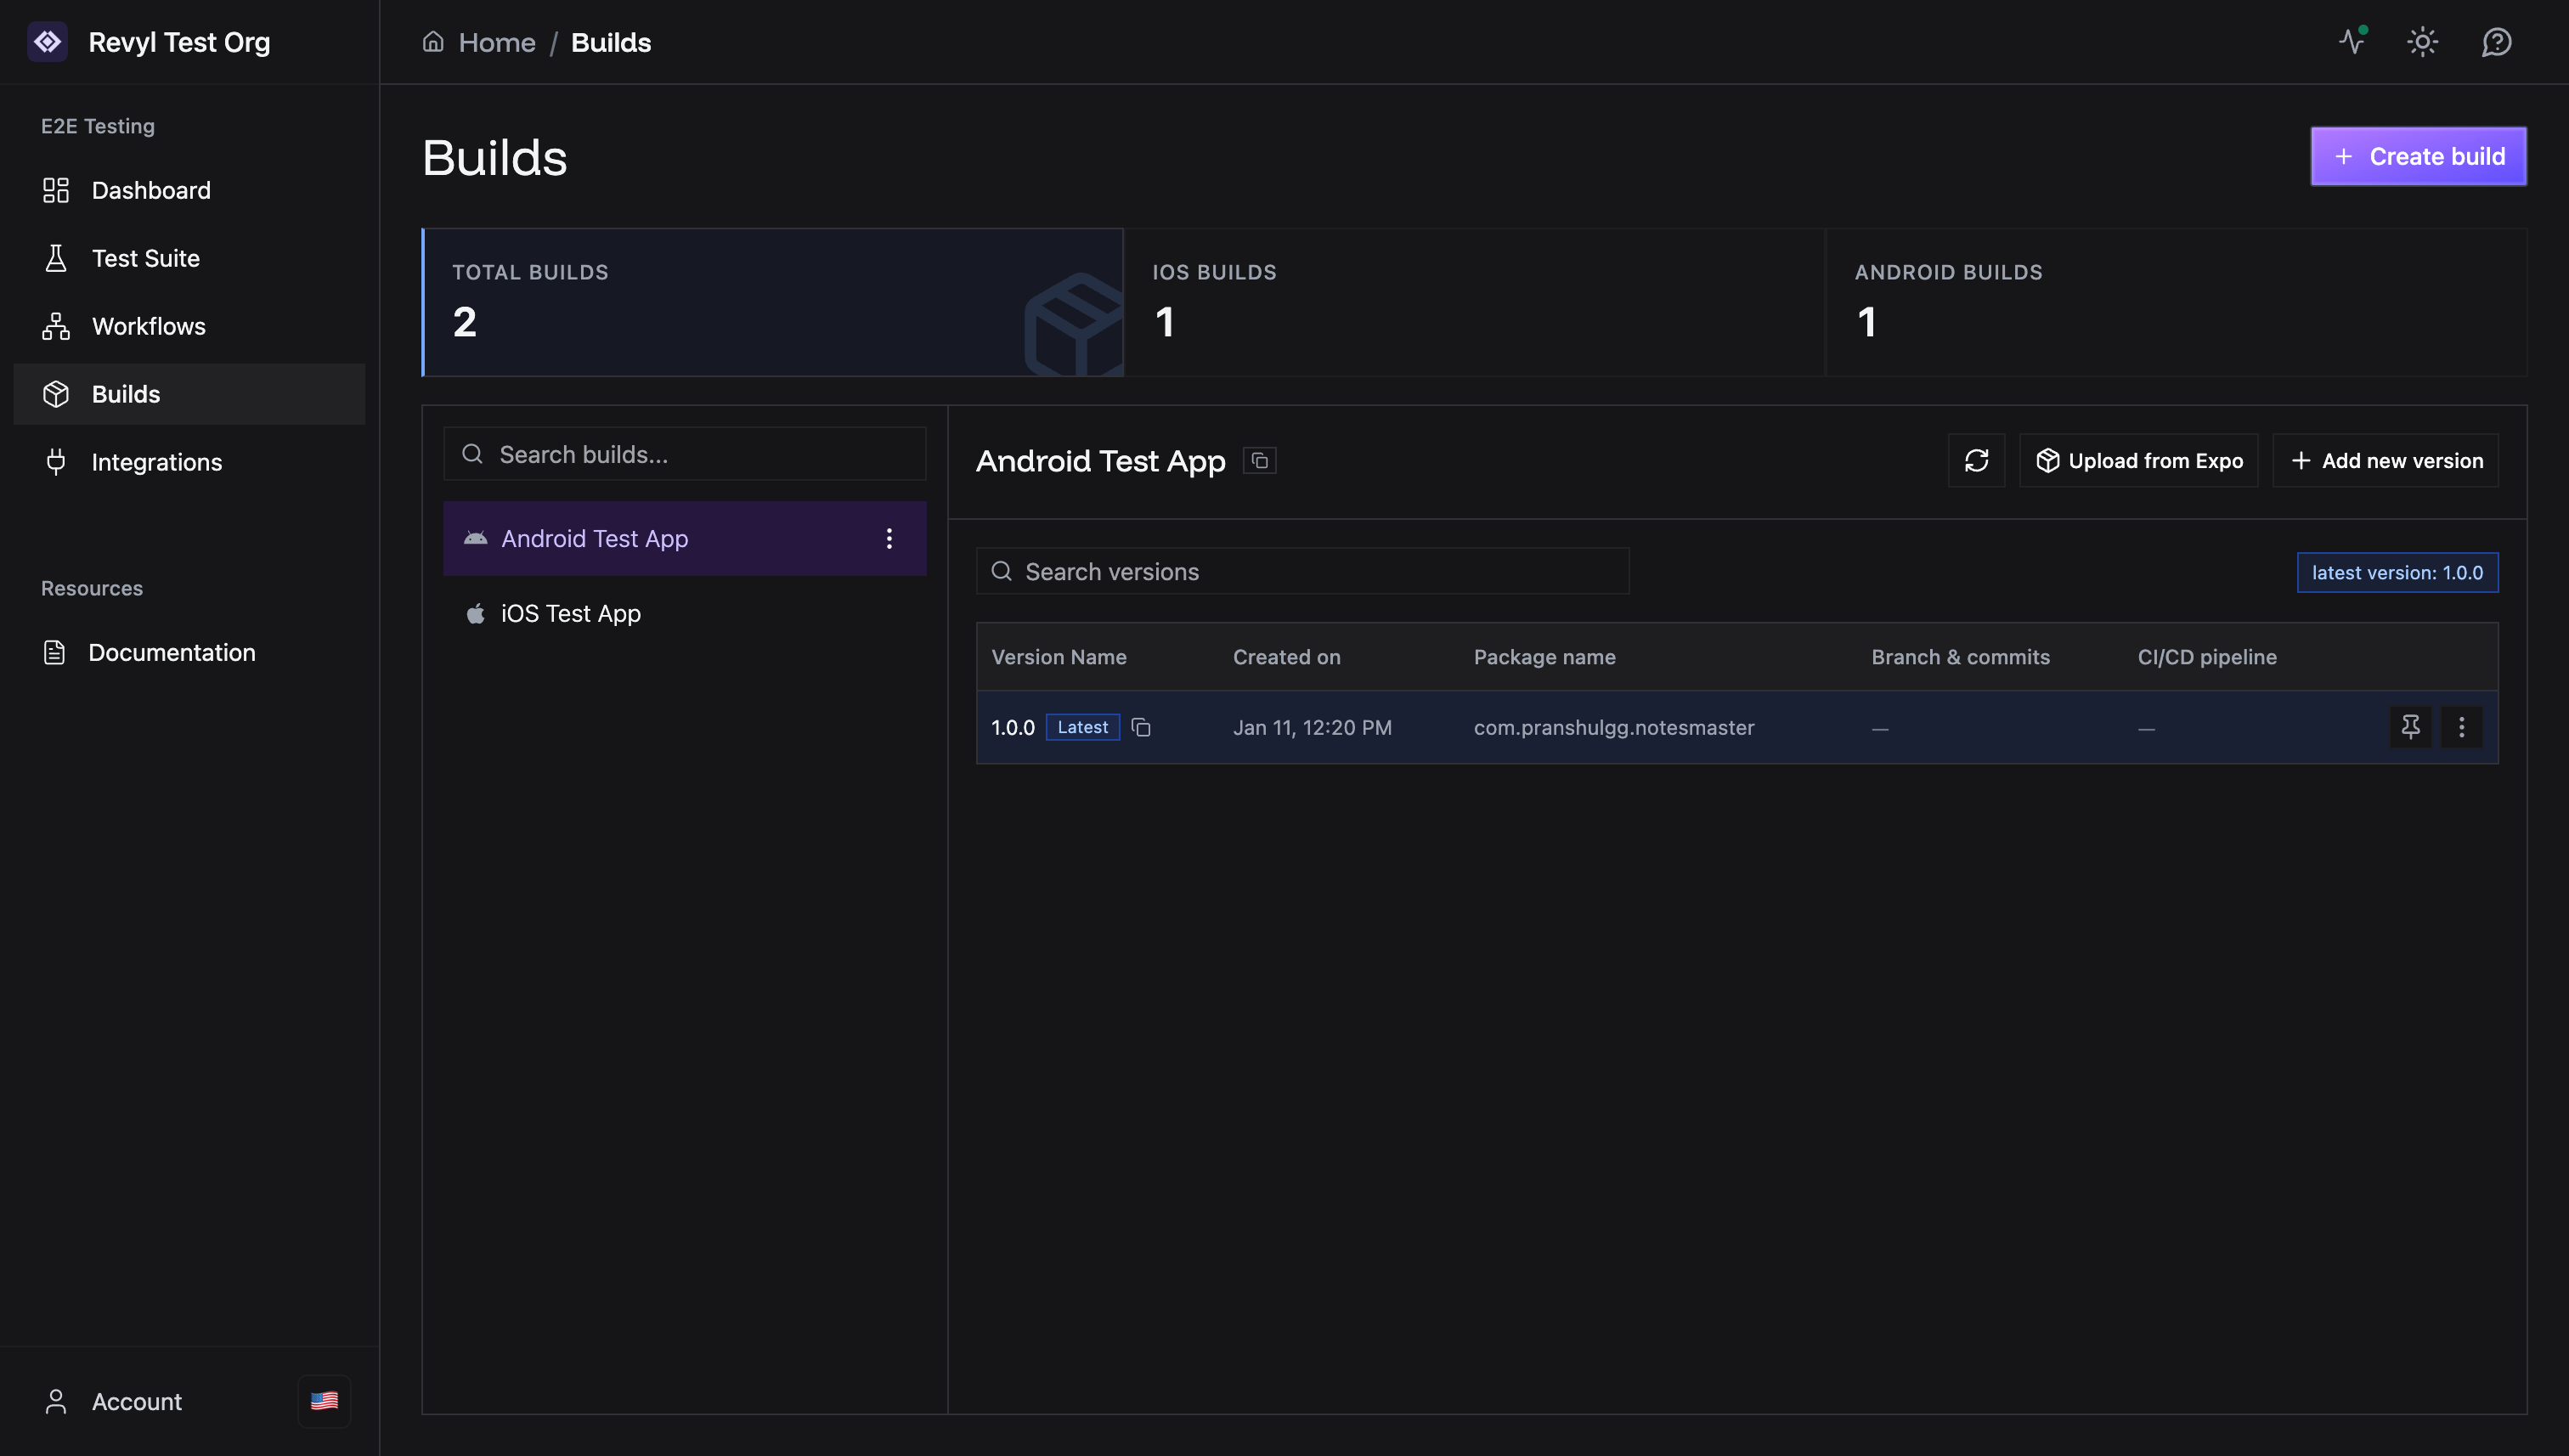Copy the Android Test App name
The image size is (2569, 1456).
pos(1259,460)
